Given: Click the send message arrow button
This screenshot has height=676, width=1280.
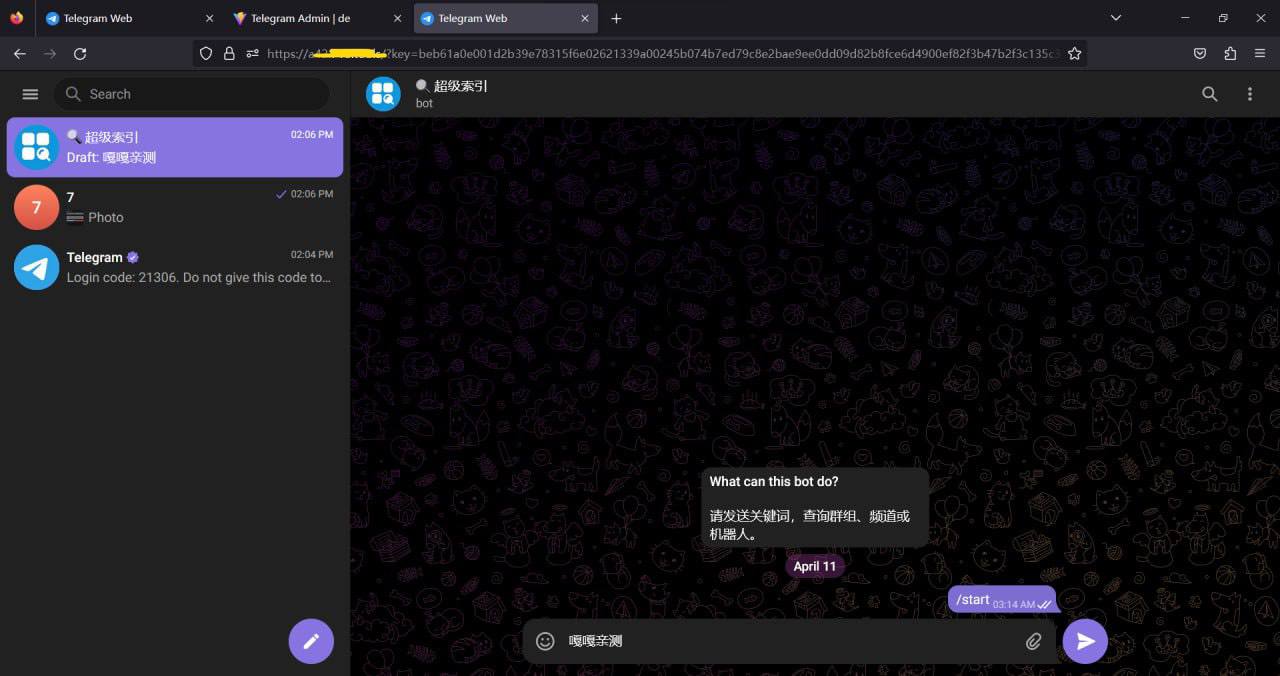Looking at the screenshot, I should (x=1085, y=641).
